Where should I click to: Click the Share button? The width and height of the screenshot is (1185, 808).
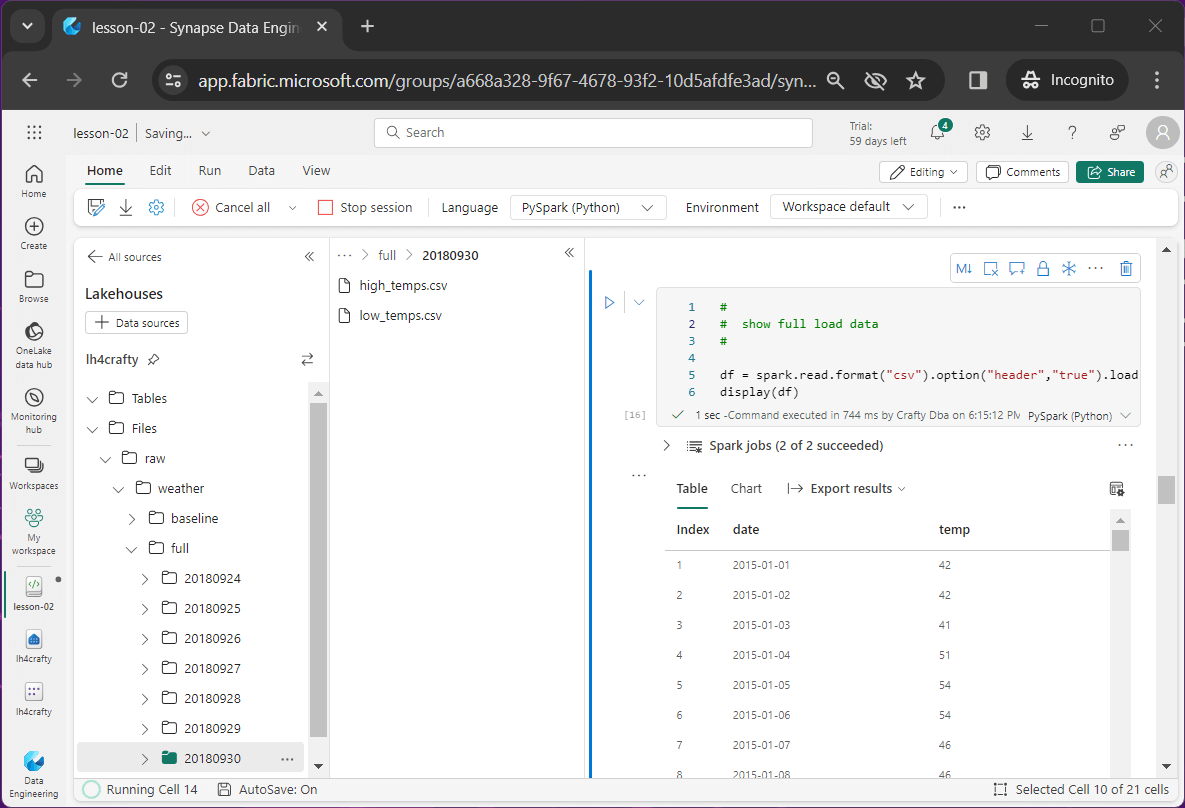tap(1109, 172)
